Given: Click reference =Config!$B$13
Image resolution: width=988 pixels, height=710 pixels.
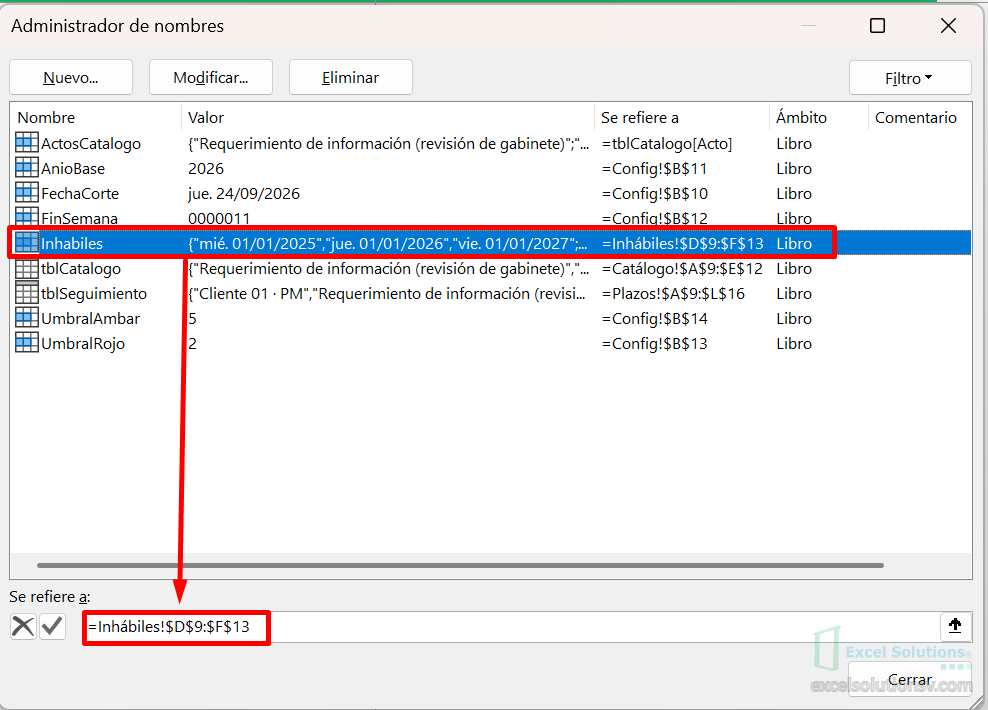Looking at the screenshot, I should coord(654,344).
